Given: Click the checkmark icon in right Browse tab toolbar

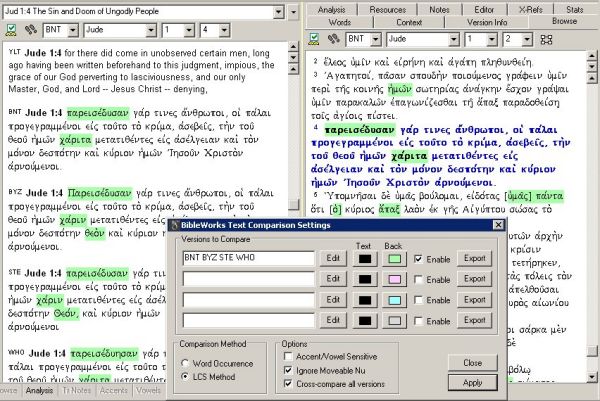Looking at the screenshot, I should click(x=314, y=39).
